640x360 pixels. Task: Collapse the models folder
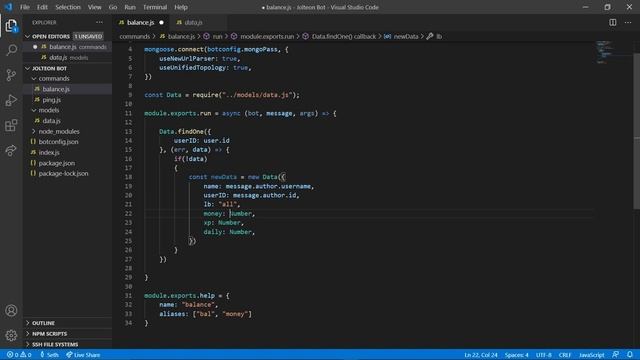34,110
